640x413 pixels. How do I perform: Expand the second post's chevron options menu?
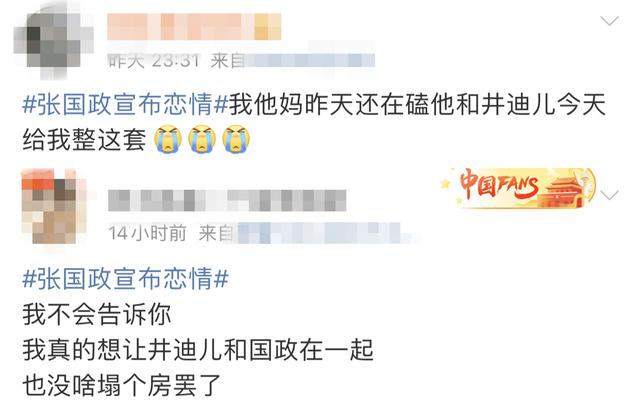coord(609,195)
